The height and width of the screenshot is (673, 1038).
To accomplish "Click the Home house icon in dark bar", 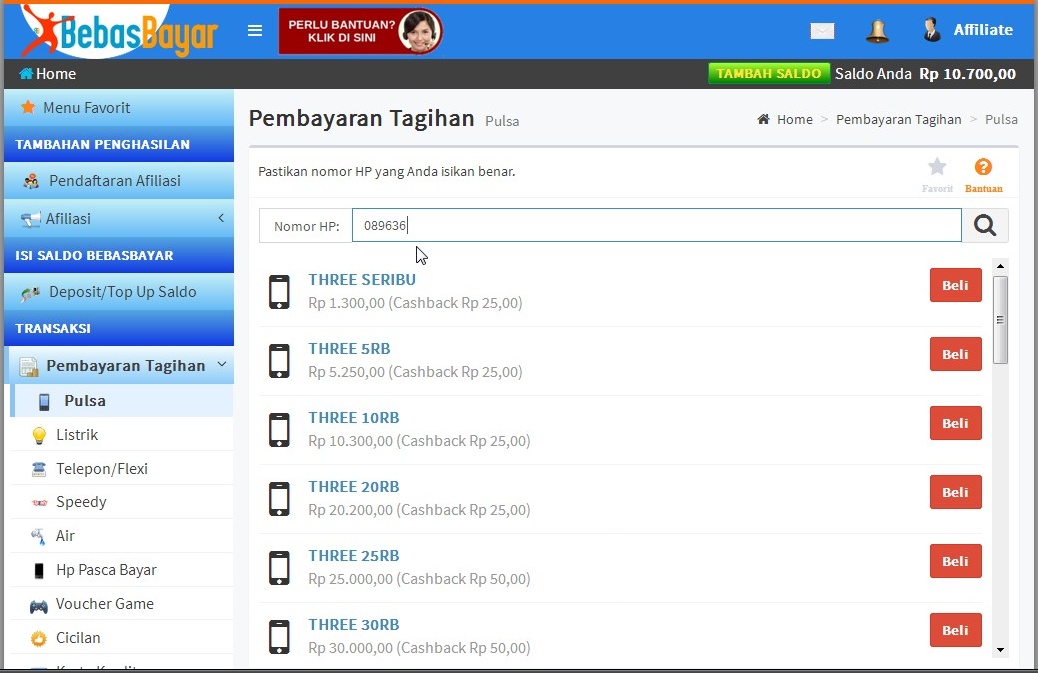I will pyautogui.click(x=26, y=73).
